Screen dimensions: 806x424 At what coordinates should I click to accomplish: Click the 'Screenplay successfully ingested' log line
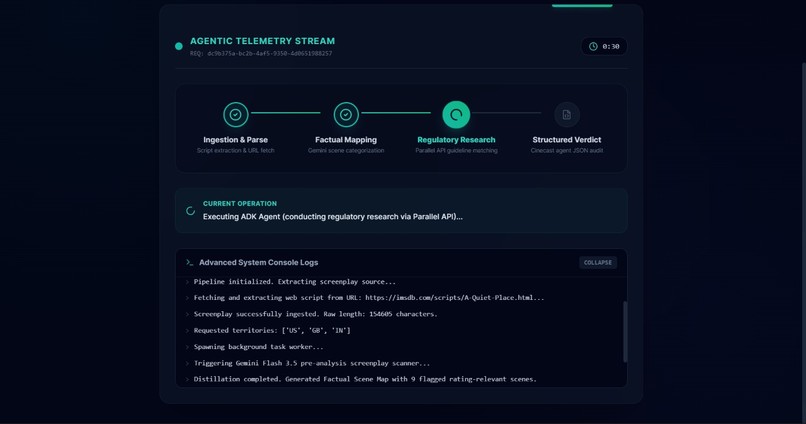315,314
